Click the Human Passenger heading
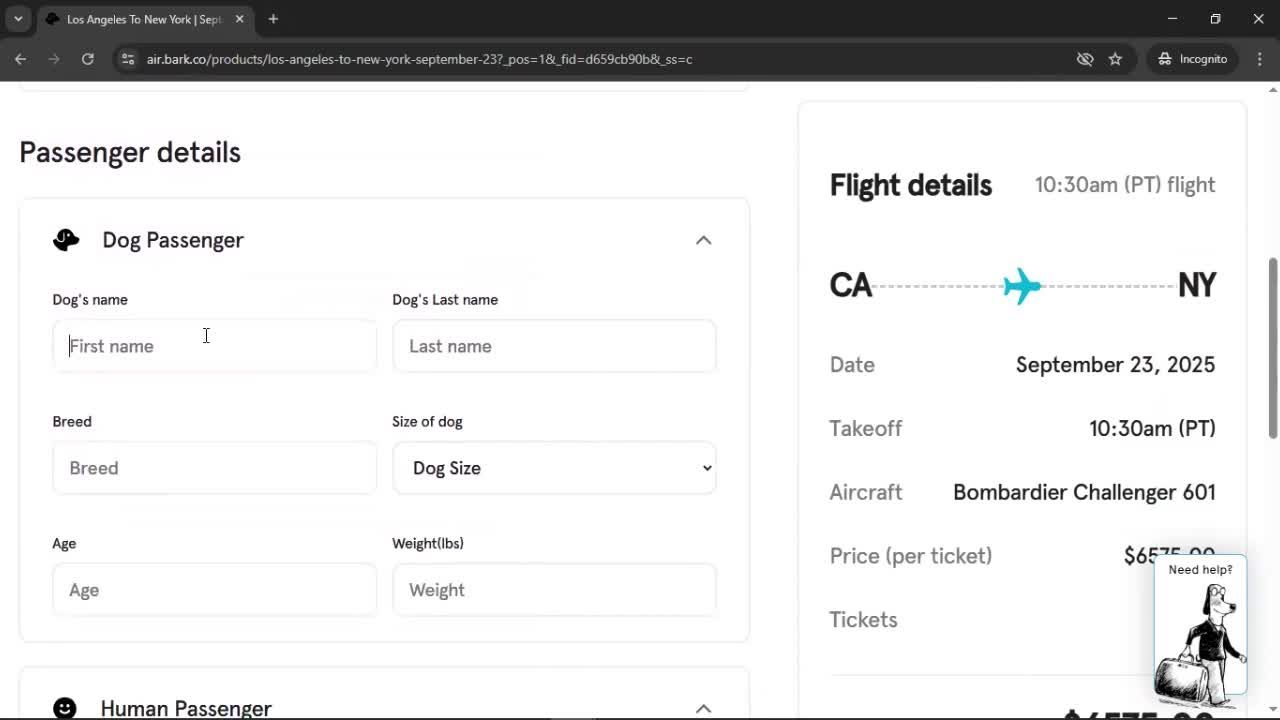The image size is (1280, 720). tap(186, 708)
